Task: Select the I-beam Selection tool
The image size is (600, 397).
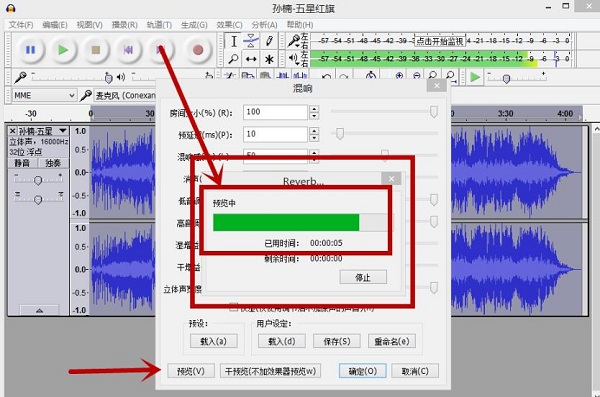Action: tap(233, 41)
